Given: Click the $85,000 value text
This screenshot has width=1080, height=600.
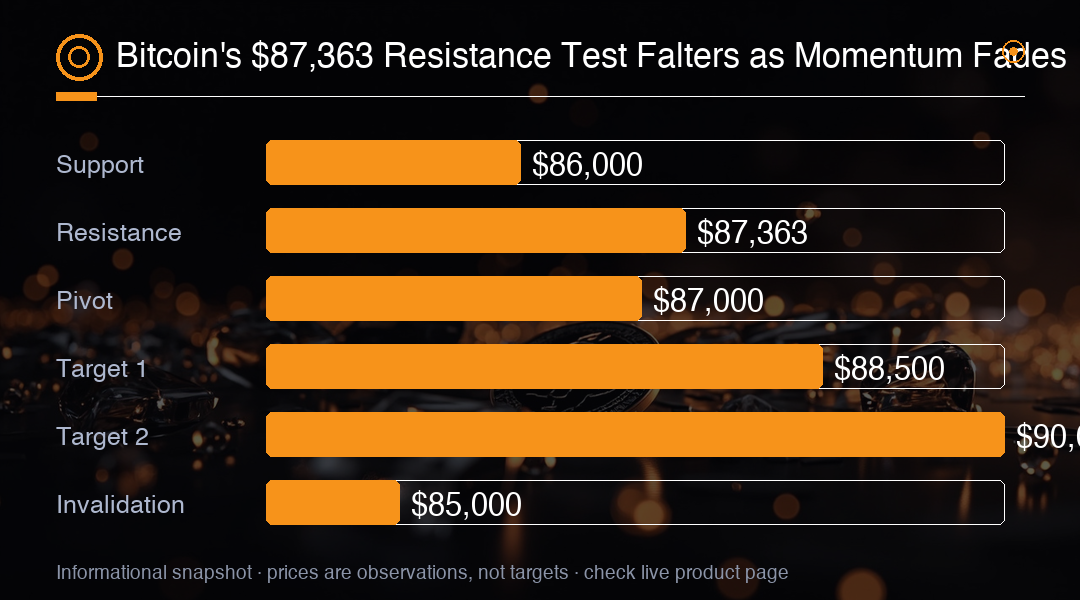Looking at the screenshot, I should coord(466,504).
